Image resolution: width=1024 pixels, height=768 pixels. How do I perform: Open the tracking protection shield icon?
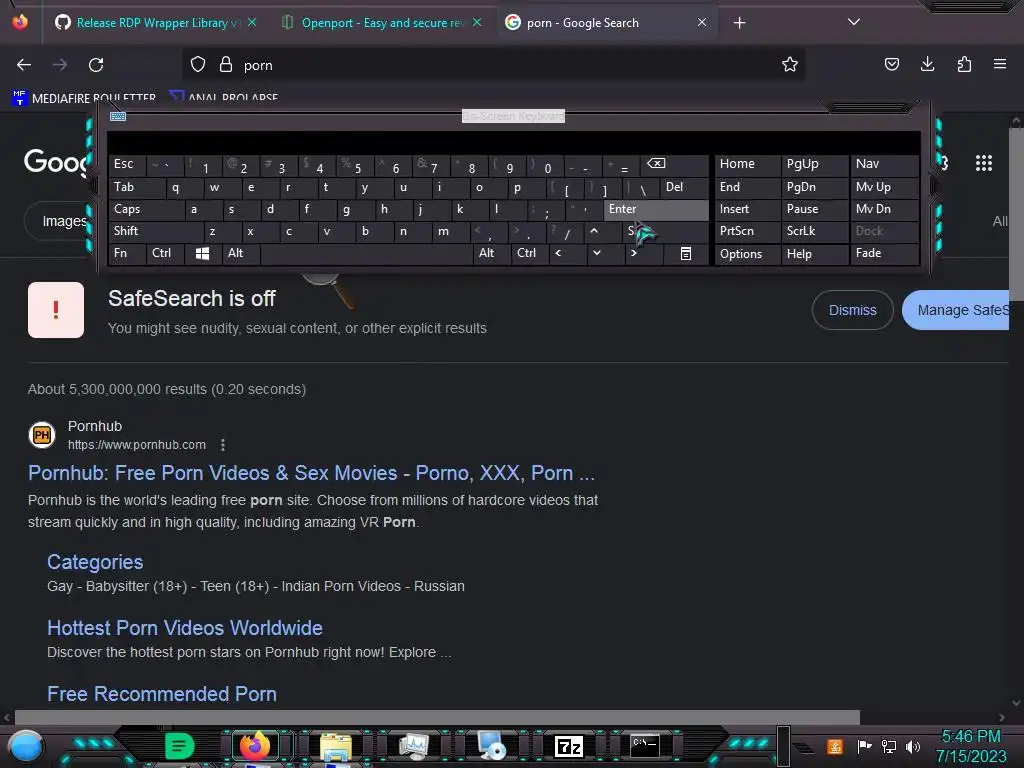[x=198, y=65]
